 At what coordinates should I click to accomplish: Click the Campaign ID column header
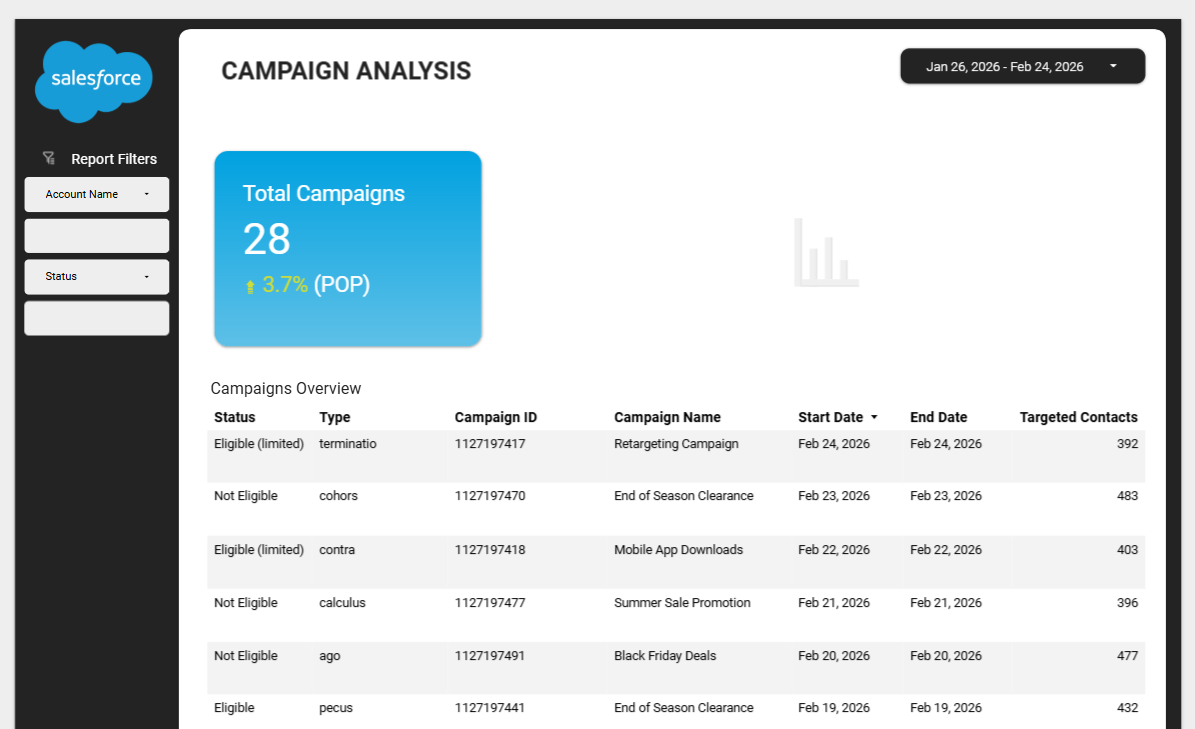496,417
